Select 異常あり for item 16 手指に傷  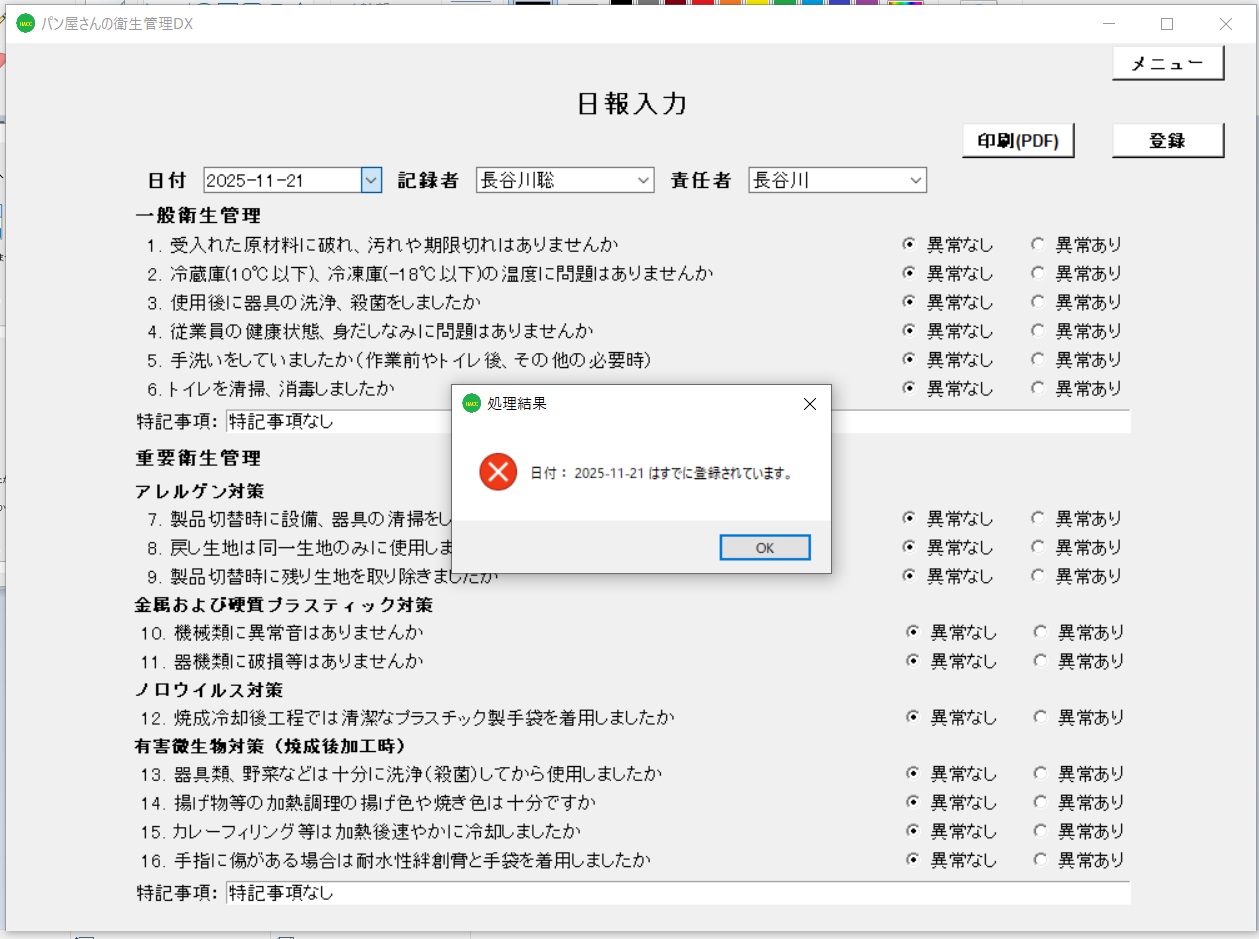(x=1040, y=860)
